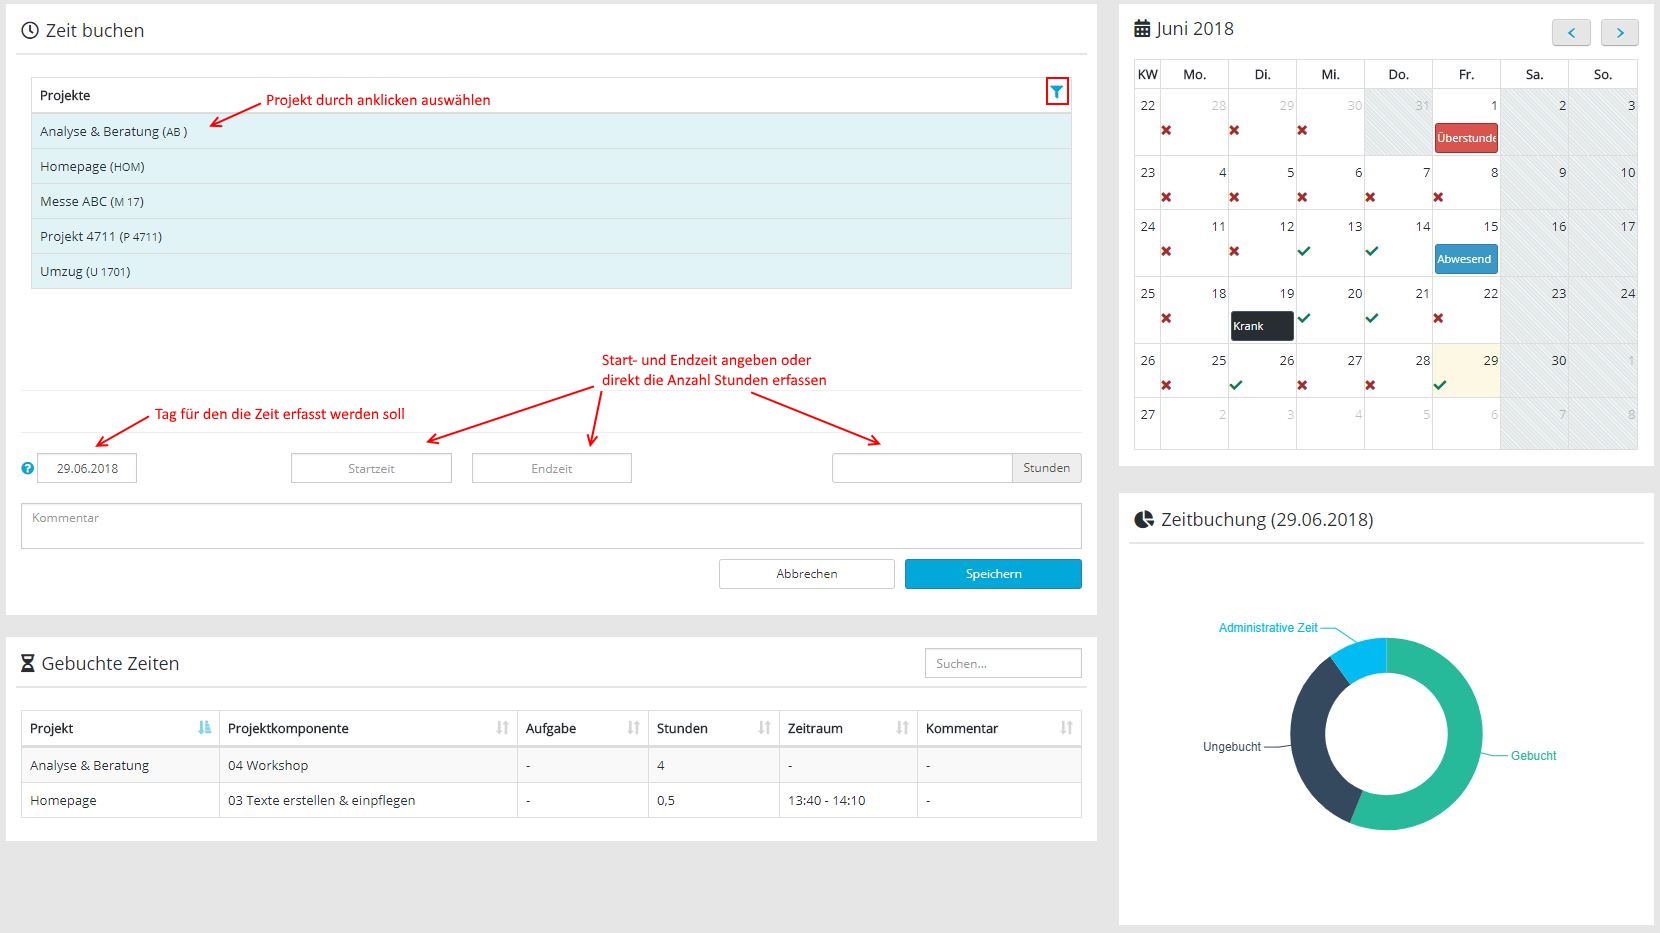The width and height of the screenshot is (1660, 933).
Task: Click the blue help question mark icon
Action: pos(28,468)
